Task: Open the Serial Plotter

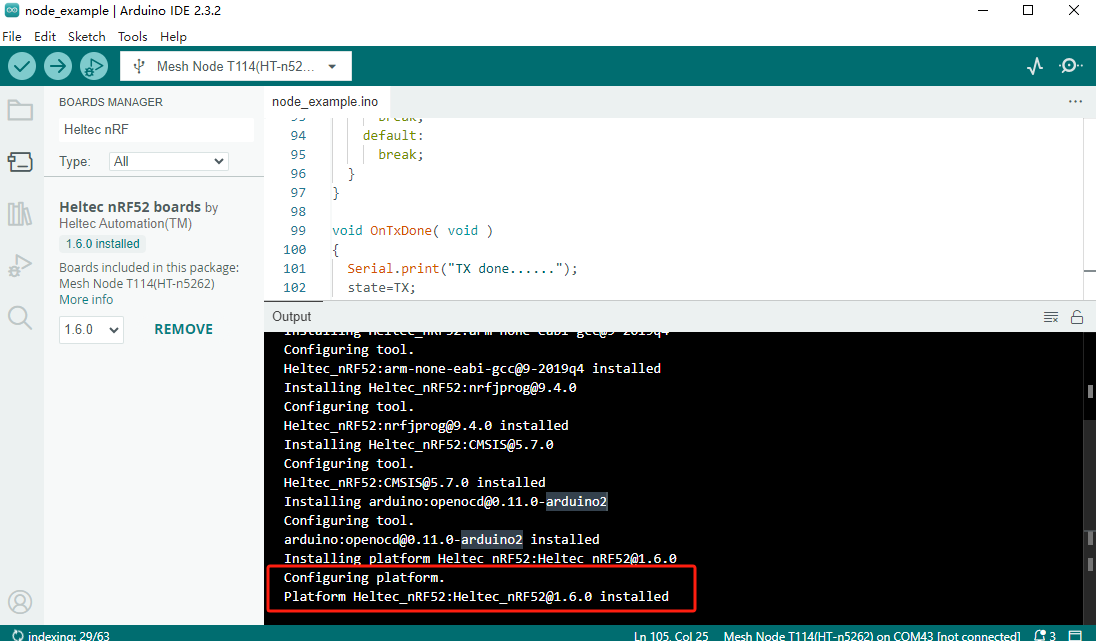Action: (x=1035, y=66)
